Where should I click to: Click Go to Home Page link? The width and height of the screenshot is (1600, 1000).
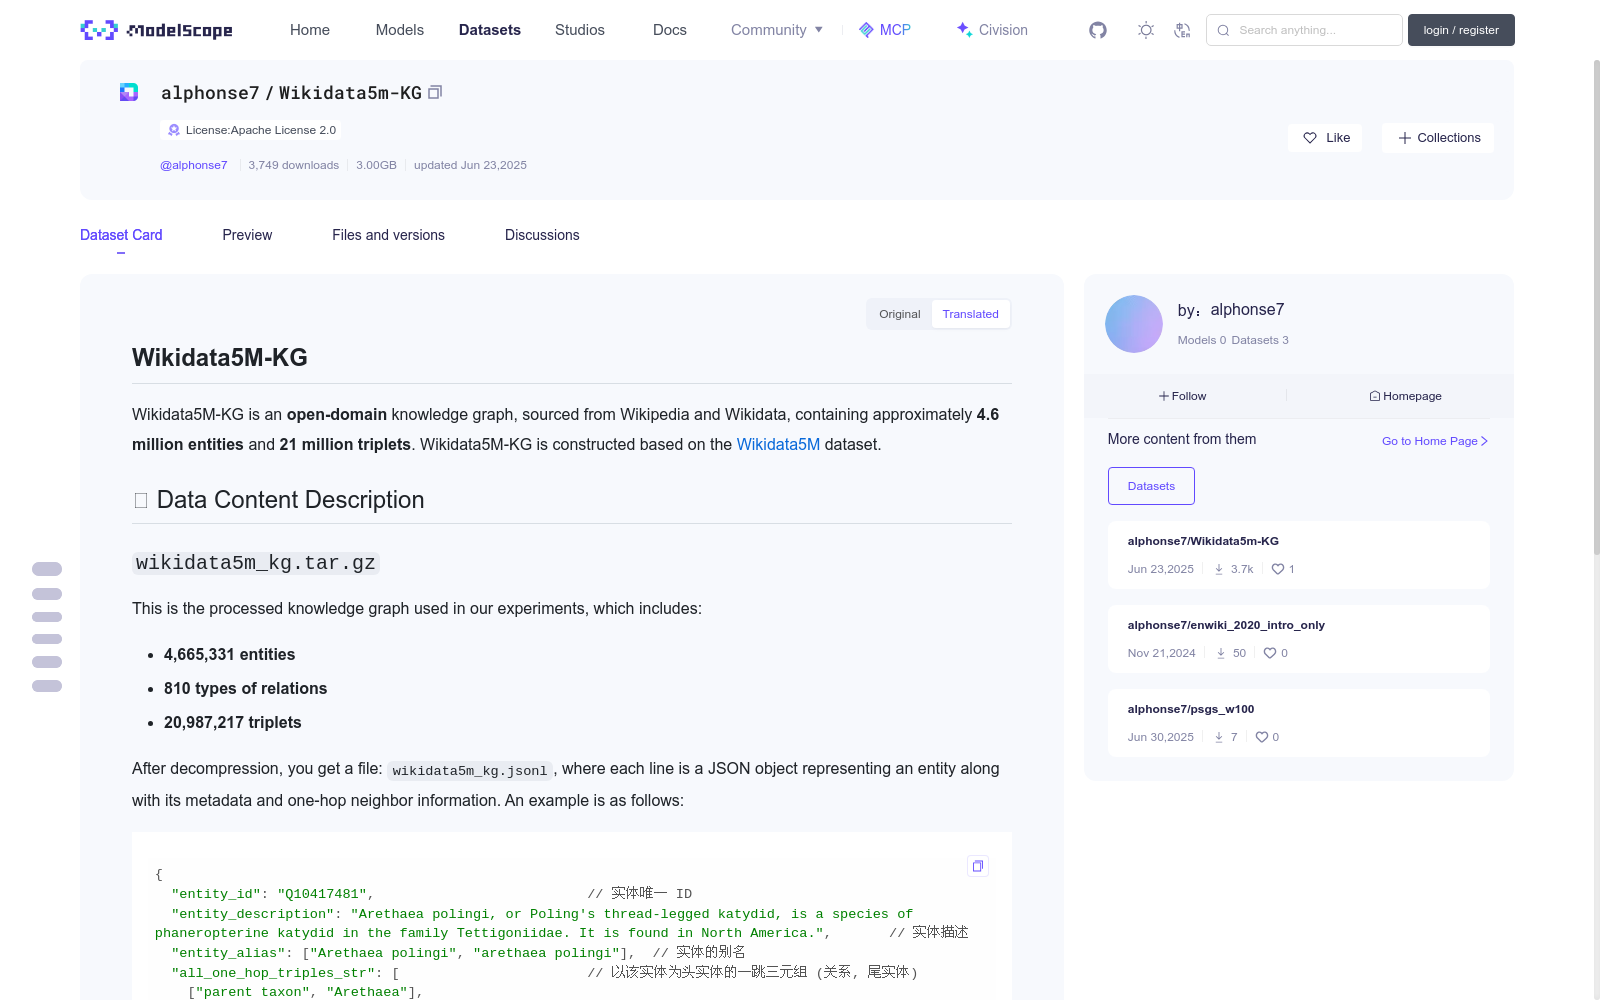[x=1435, y=441]
